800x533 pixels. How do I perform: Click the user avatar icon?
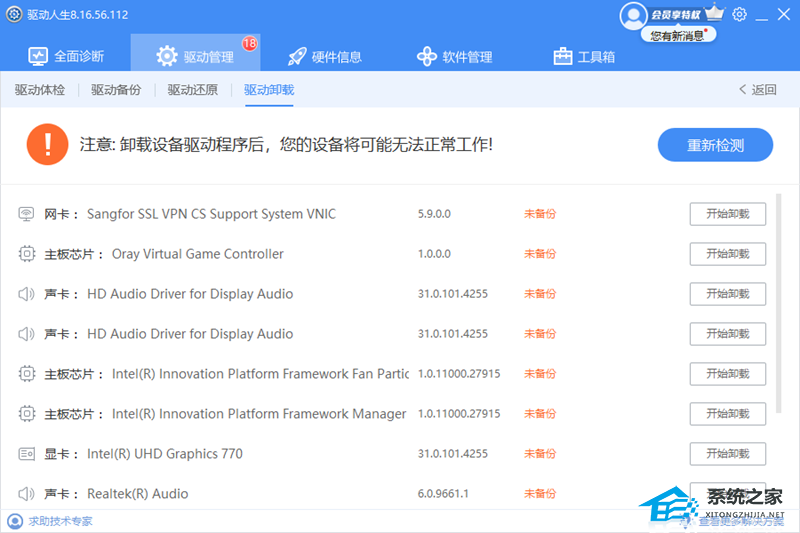[x=633, y=15]
